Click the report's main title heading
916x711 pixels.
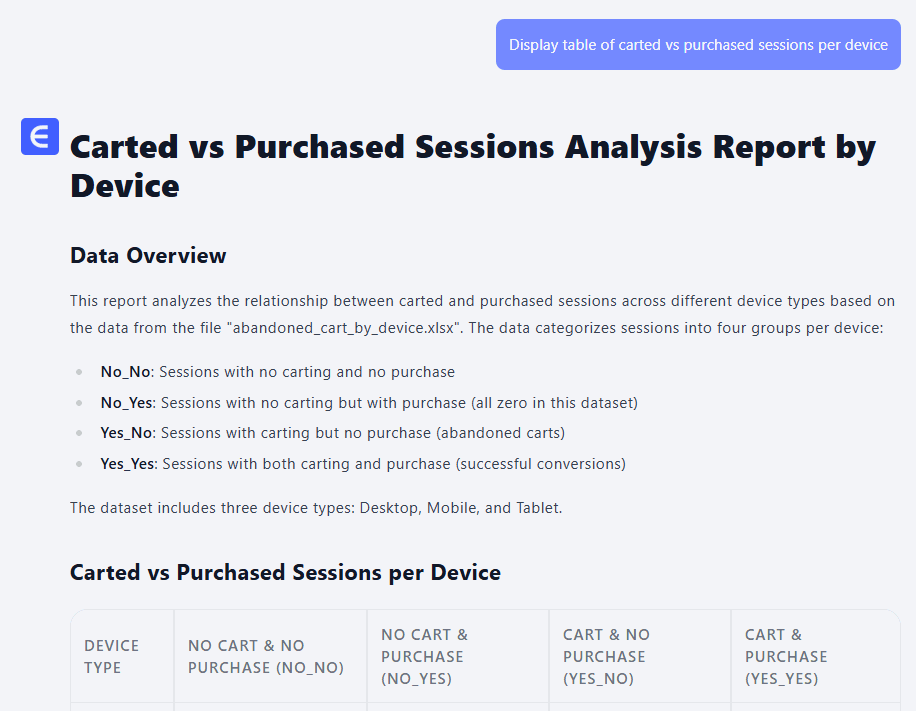472,166
